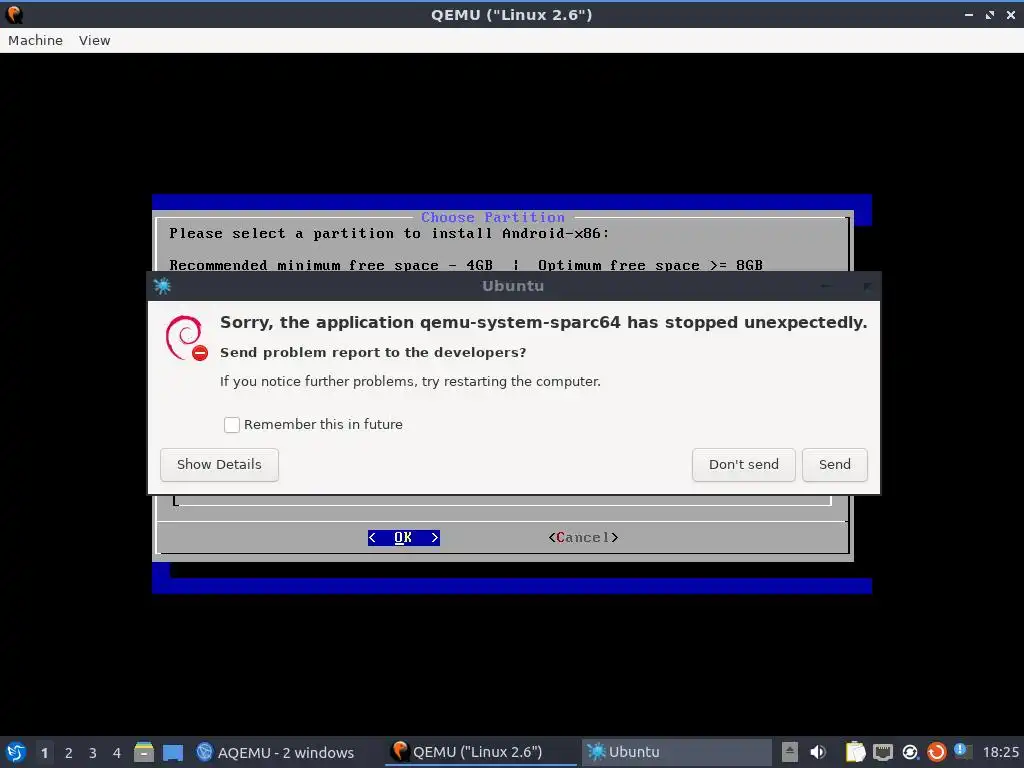
Task: Select OK in the Choose Partition dialog
Action: pos(404,537)
